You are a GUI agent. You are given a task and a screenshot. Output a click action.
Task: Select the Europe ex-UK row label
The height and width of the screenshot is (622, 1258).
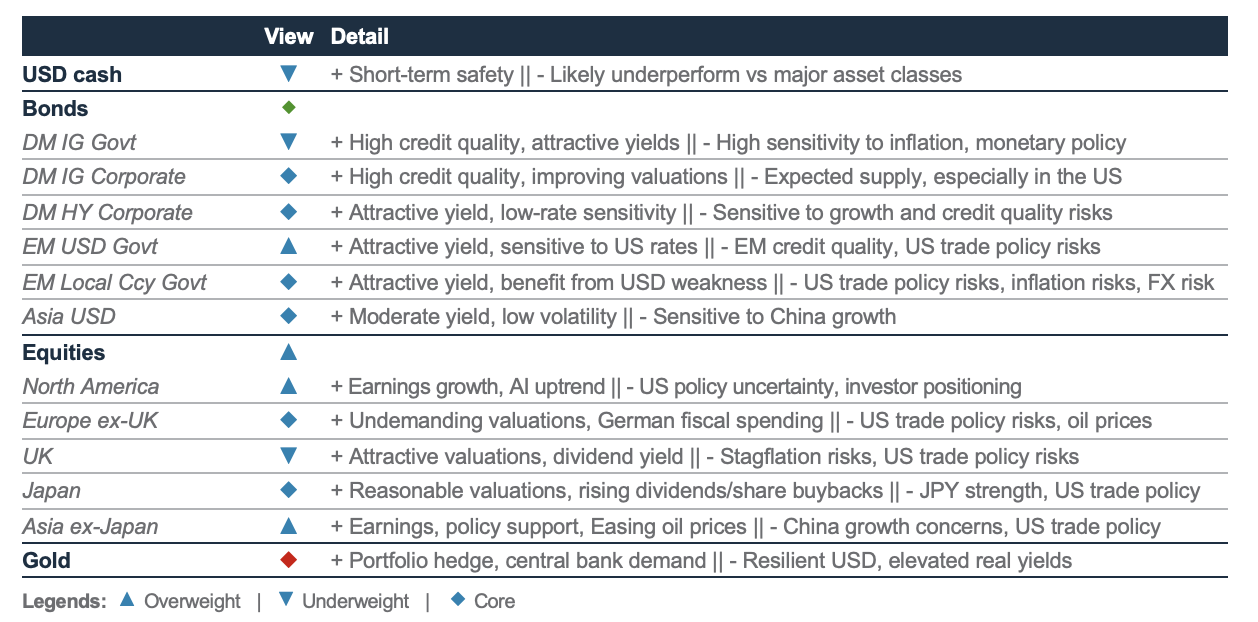tap(91, 421)
